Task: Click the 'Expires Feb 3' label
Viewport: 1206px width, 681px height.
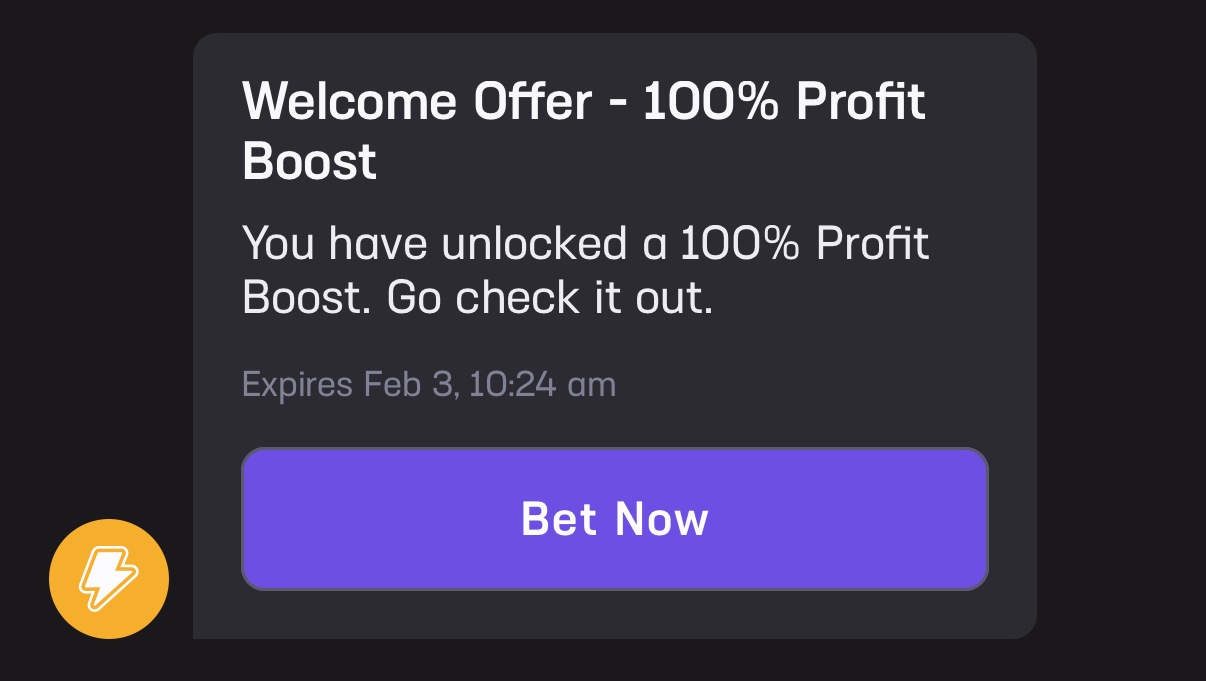Action: [350, 384]
